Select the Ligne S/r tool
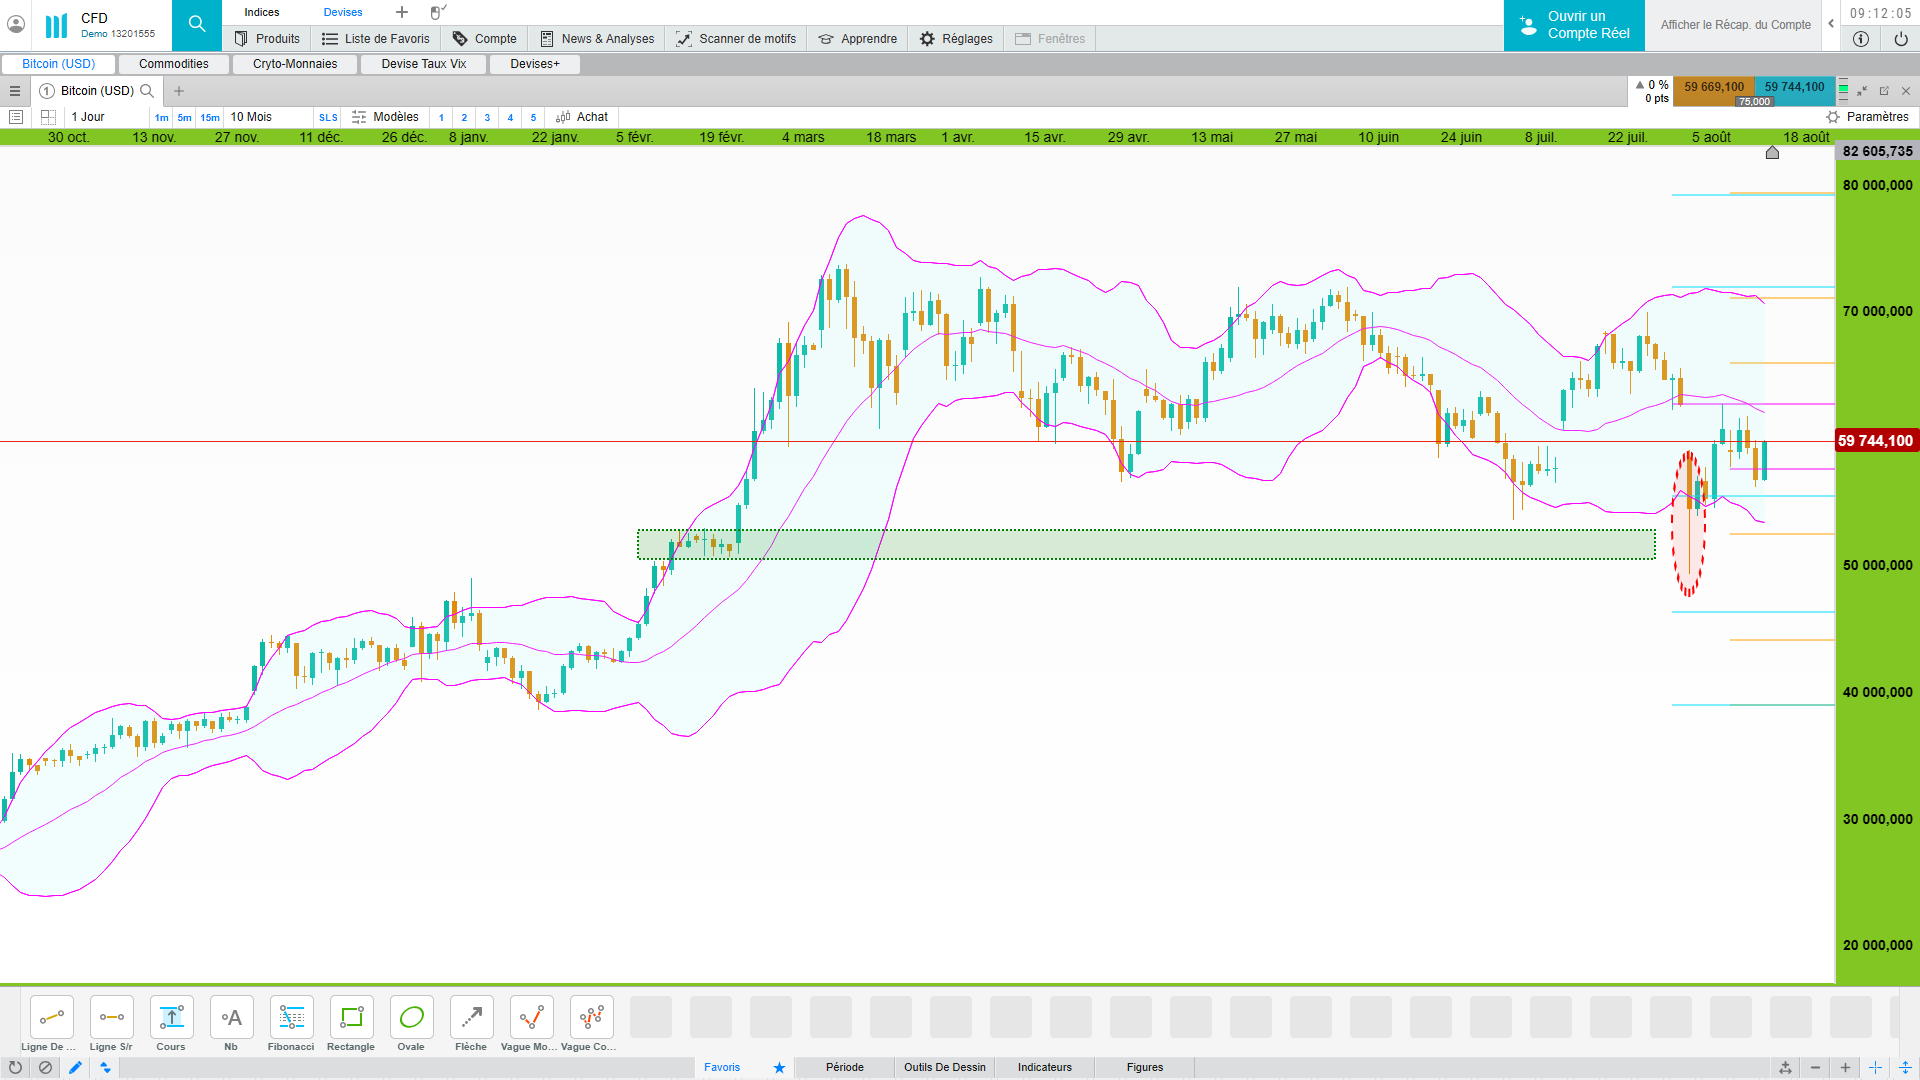The width and height of the screenshot is (1920, 1080). pyautogui.click(x=111, y=1018)
